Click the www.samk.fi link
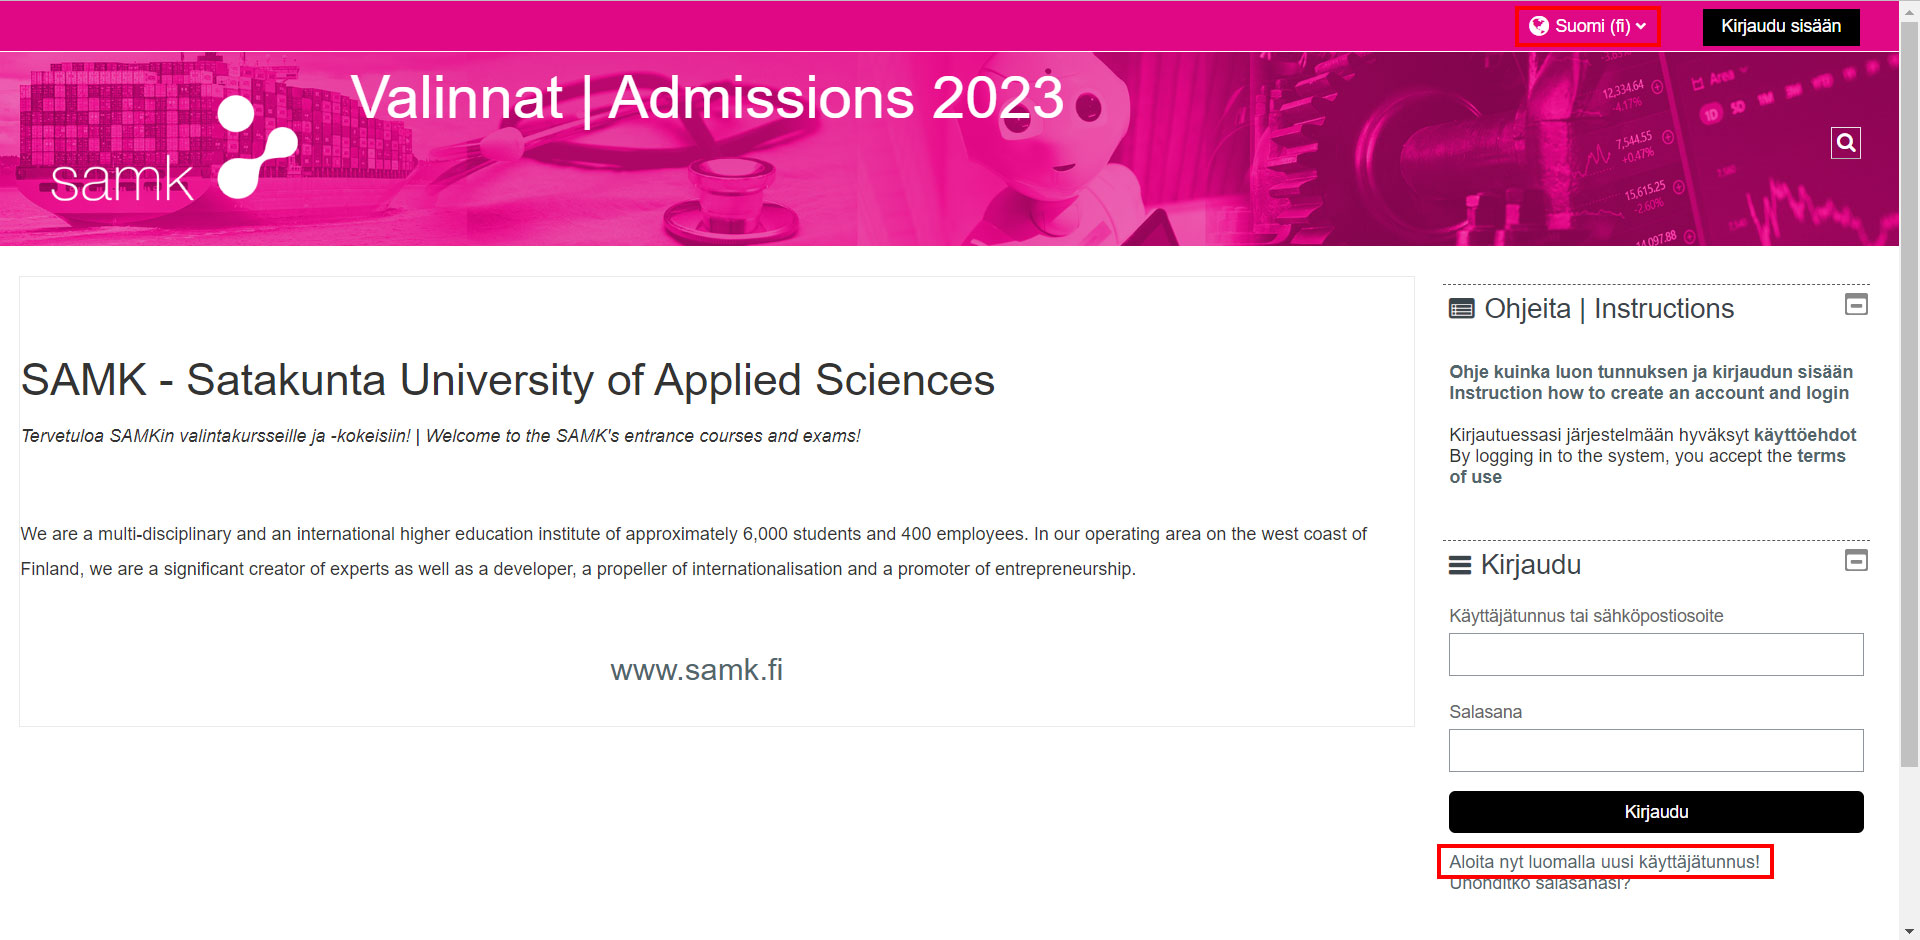Screen dimensions: 1920x940 (697, 670)
